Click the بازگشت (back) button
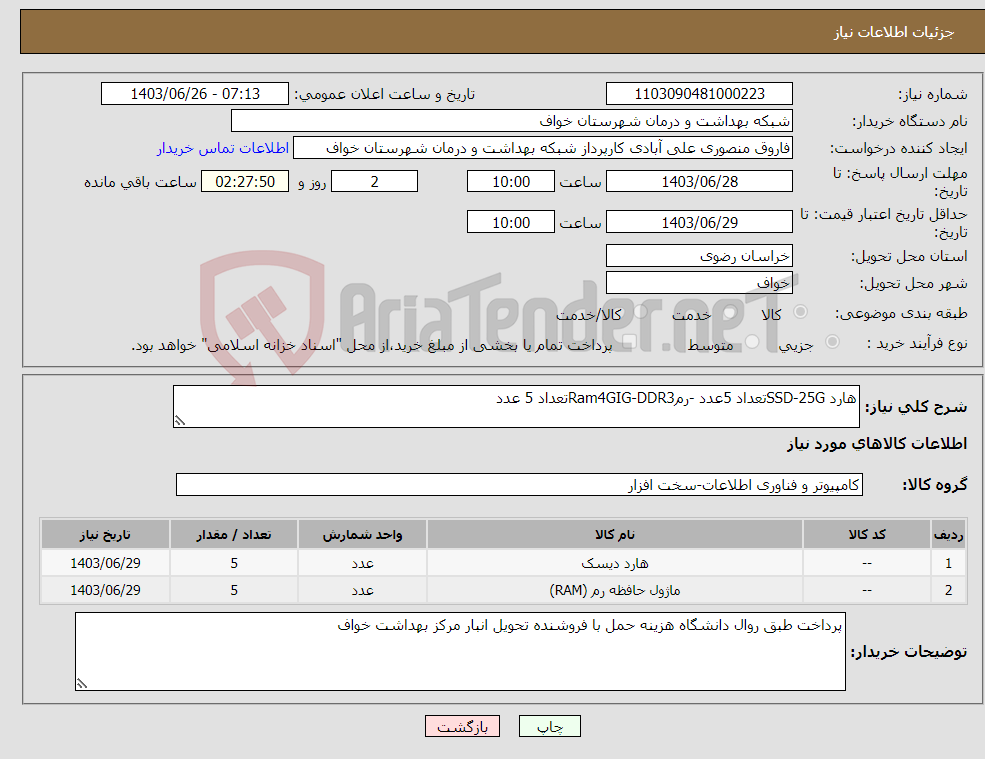 (x=462, y=726)
